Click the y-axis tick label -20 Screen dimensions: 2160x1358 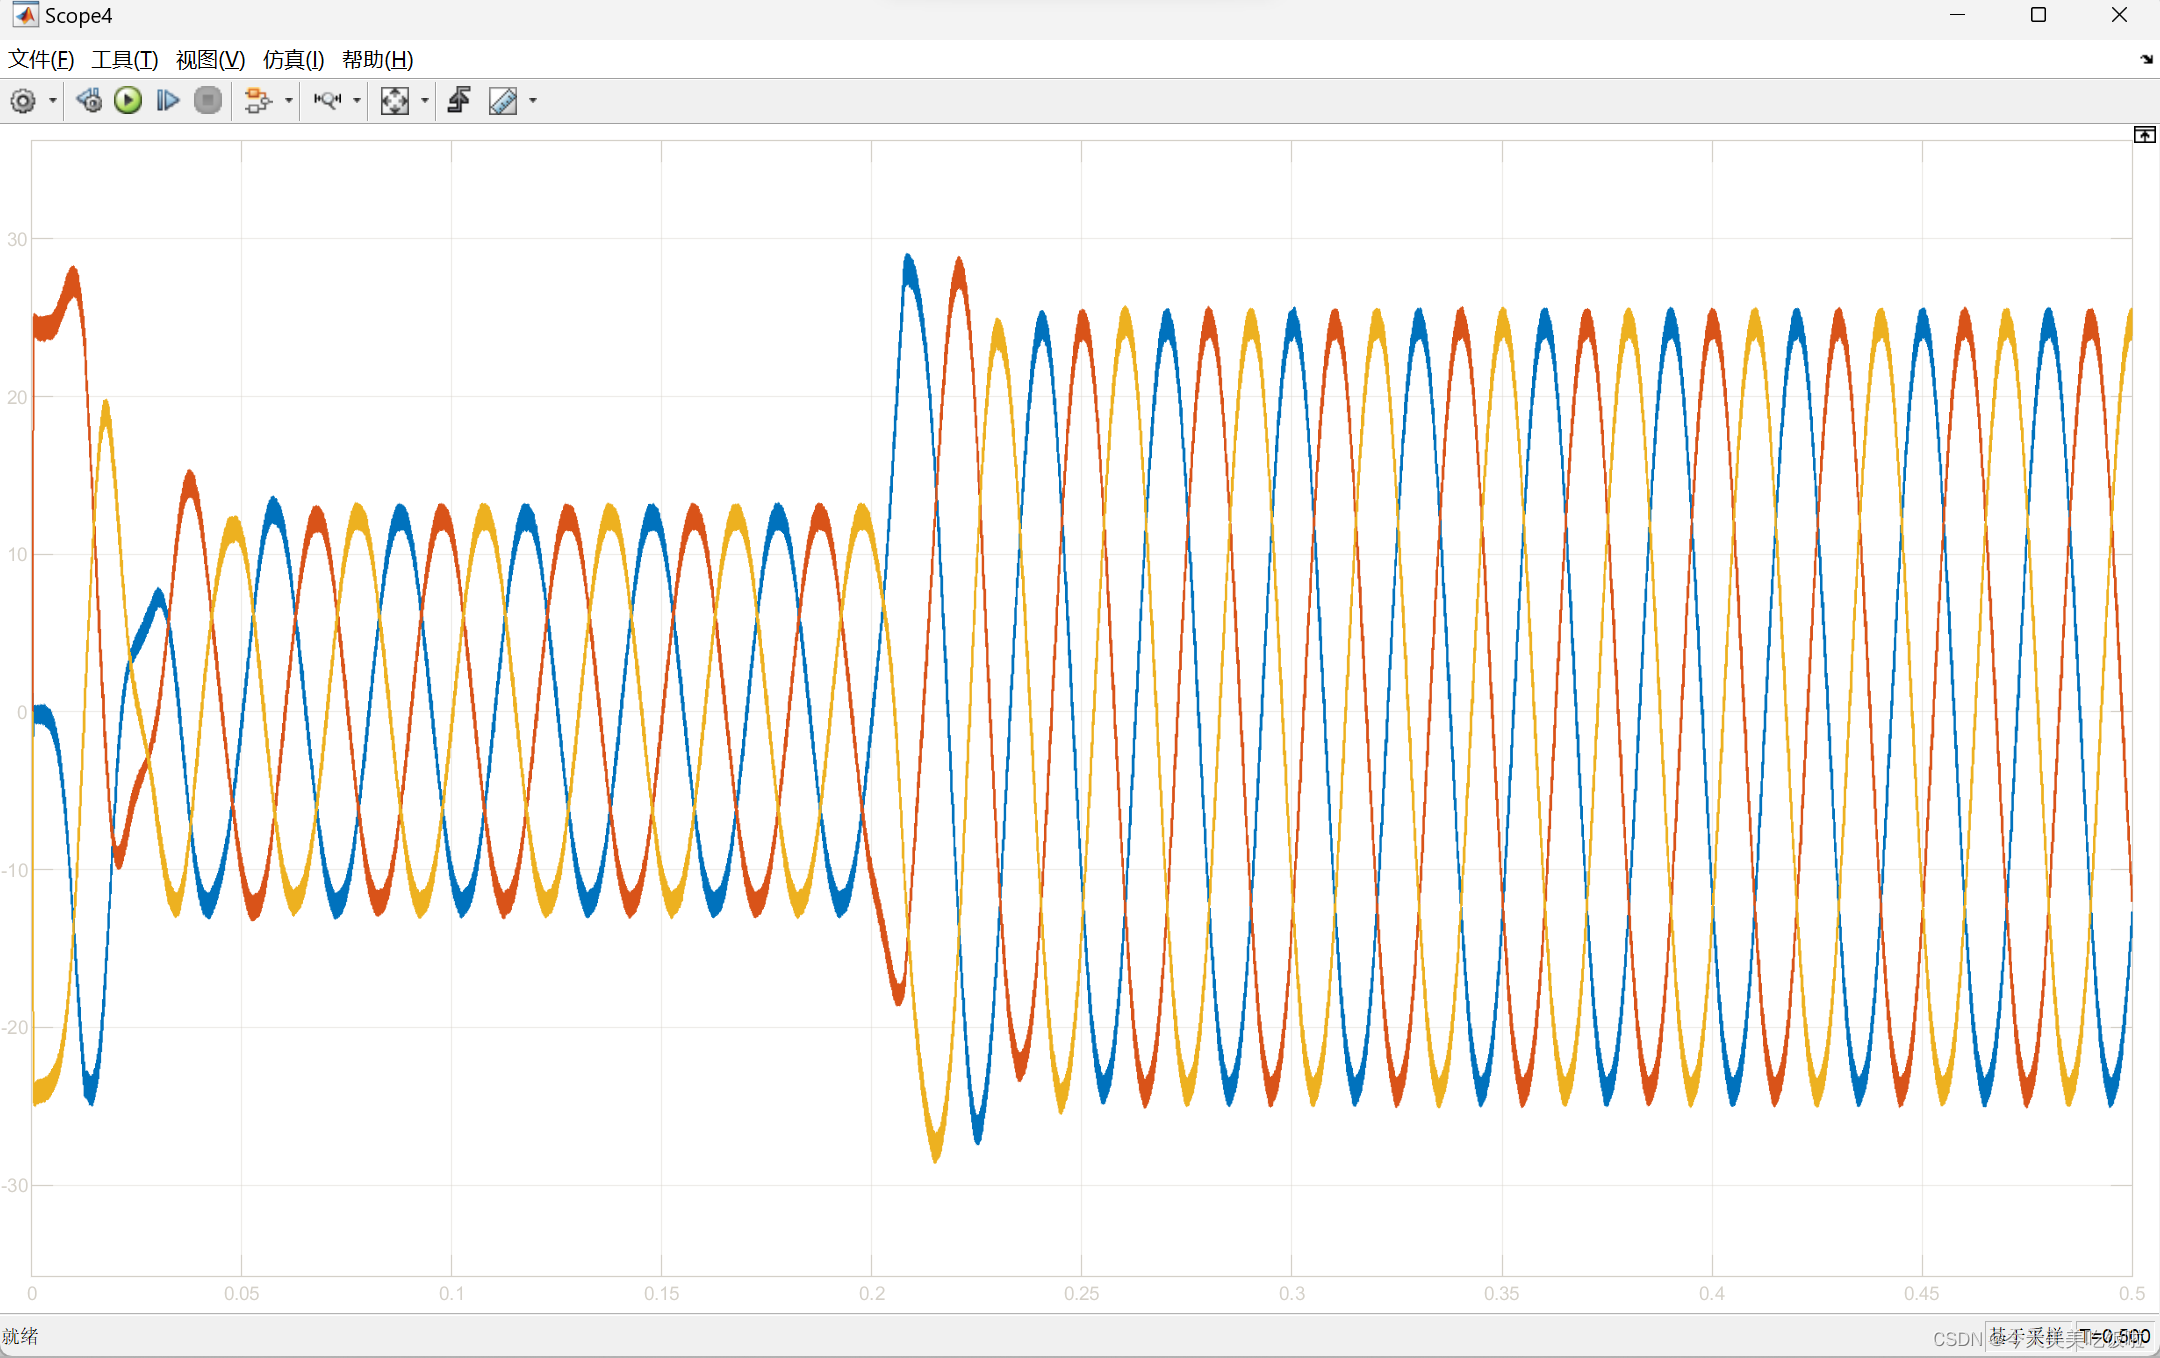(x=15, y=1028)
